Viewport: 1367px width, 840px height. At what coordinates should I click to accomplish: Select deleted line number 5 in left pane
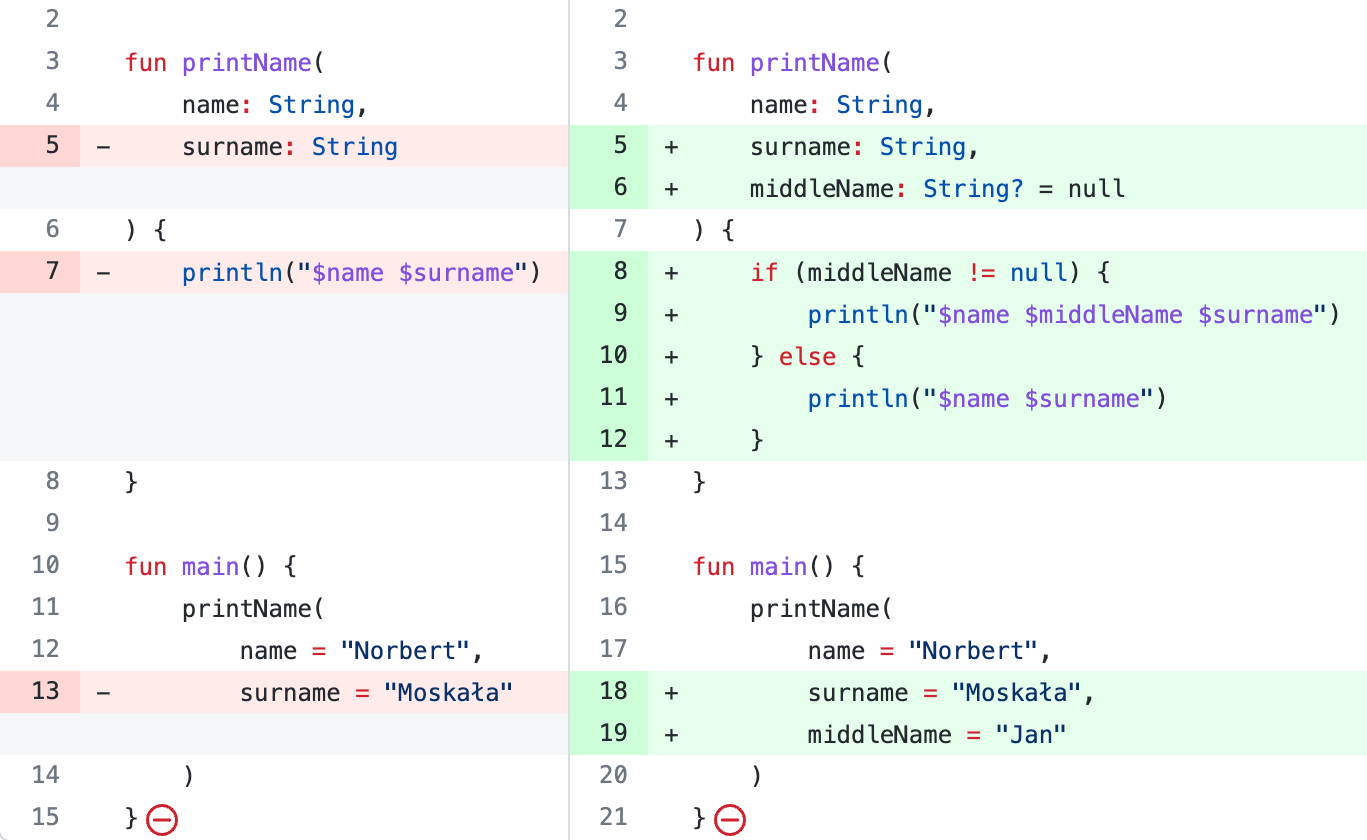pyautogui.click(x=52, y=147)
